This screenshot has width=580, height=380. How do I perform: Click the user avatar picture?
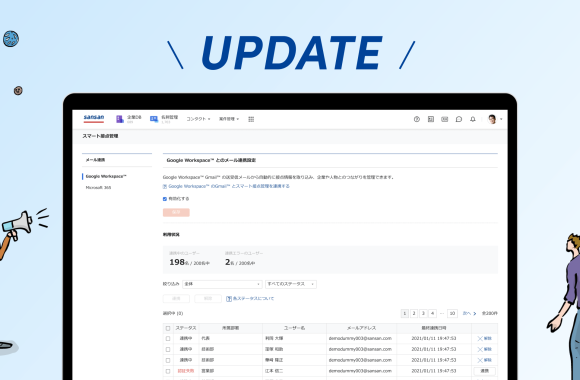pos(492,119)
